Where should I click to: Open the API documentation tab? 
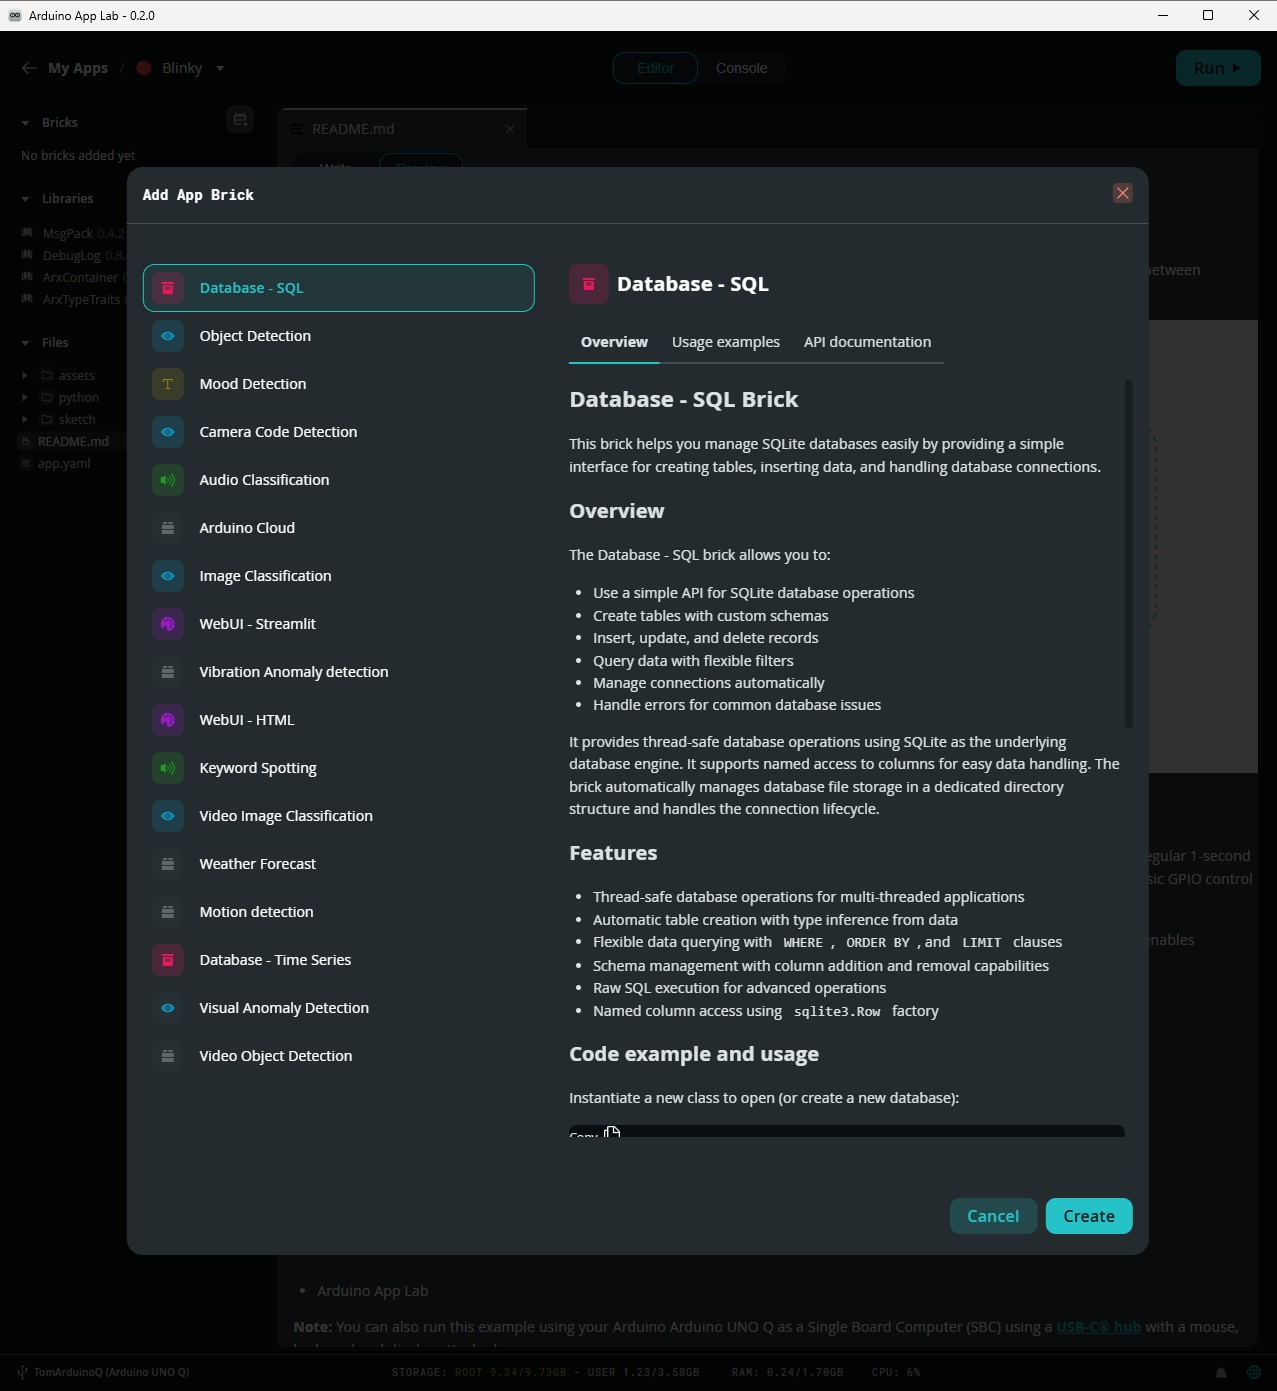[867, 342]
